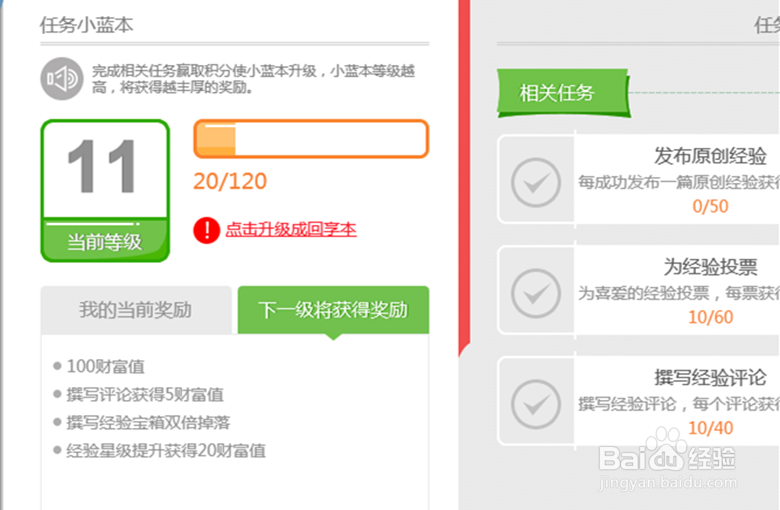Click checkmark icon for 撰写经验评论 task
This screenshot has height=510, width=780.
[x=536, y=405]
